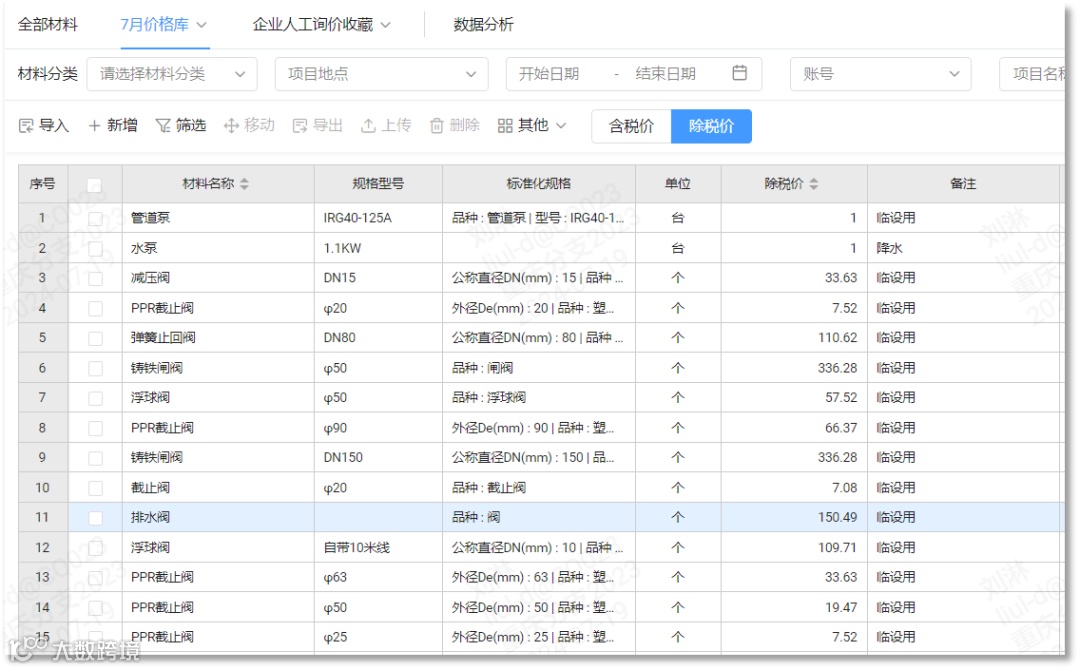The height and width of the screenshot is (670, 1080).
Task: Click the 备注 column header
Action: point(963,184)
